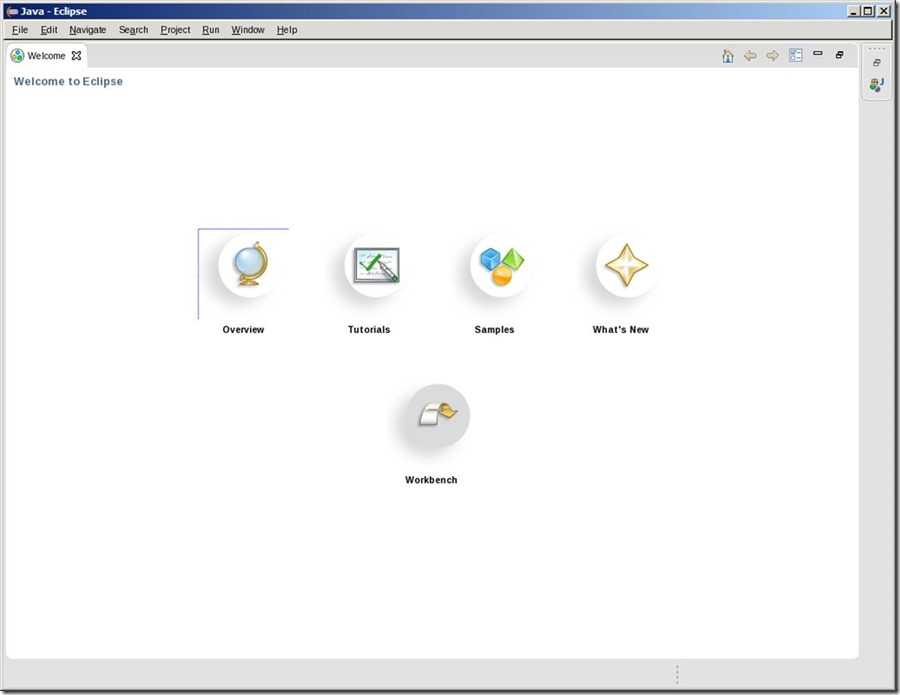This screenshot has height=695, width=900.
Task: Click the Welcome to Eclipse heading
Action: click(x=68, y=81)
